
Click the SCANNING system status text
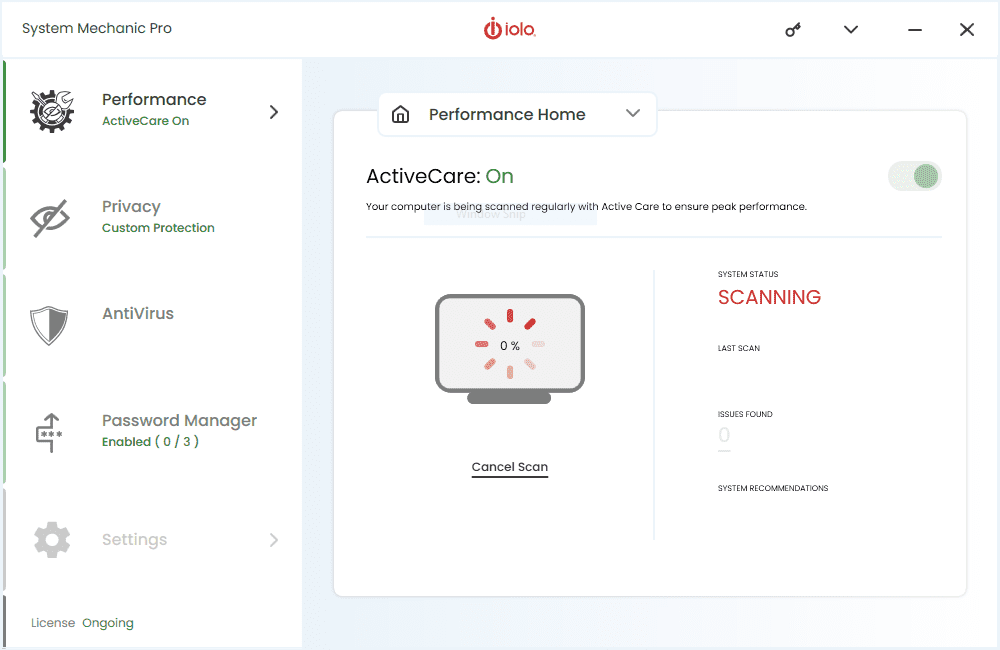tap(769, 297)
